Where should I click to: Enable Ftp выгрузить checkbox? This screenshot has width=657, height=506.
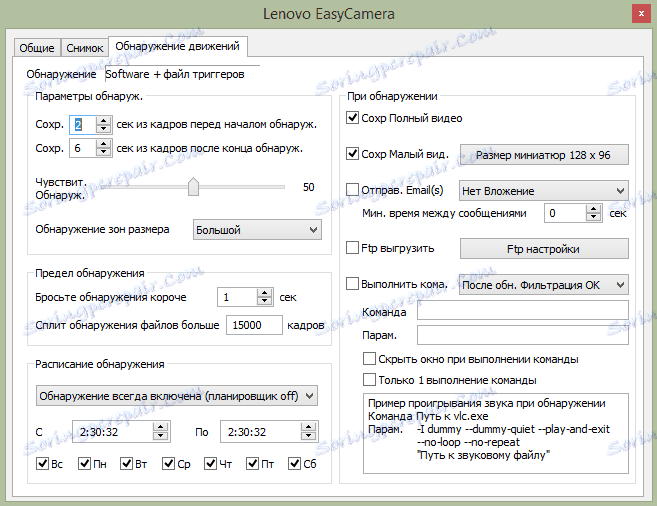point(352,248)
